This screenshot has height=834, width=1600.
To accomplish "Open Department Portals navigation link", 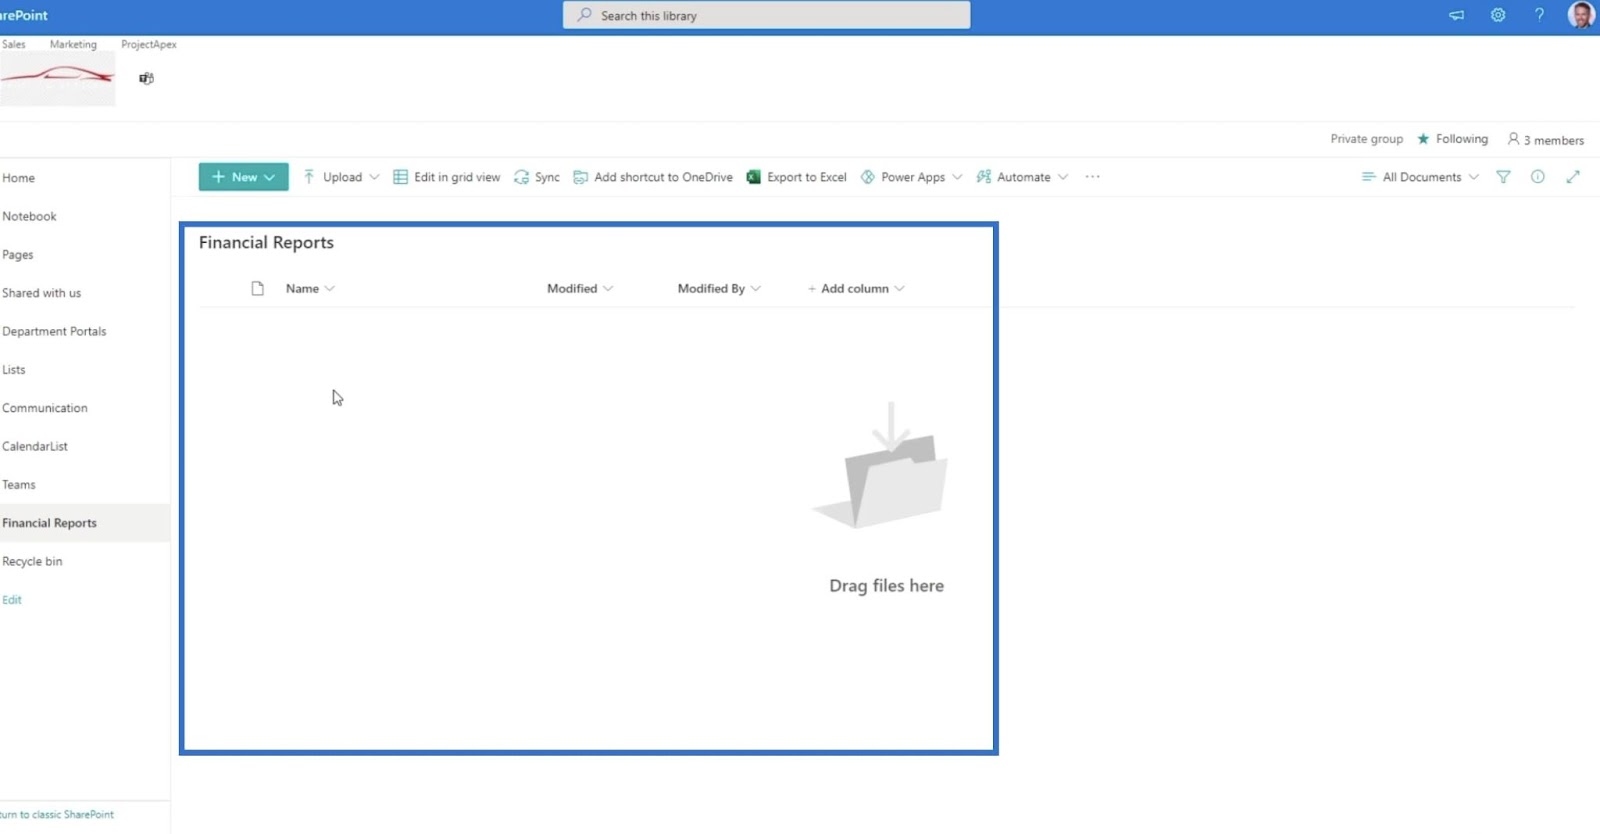I will click(x=54, y=331).
